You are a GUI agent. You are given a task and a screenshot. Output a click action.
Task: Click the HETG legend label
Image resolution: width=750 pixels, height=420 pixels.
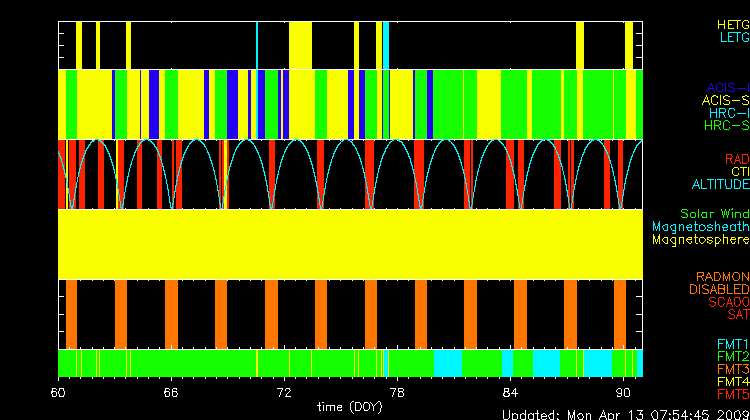pyautogui.click(x=732, y=23)
